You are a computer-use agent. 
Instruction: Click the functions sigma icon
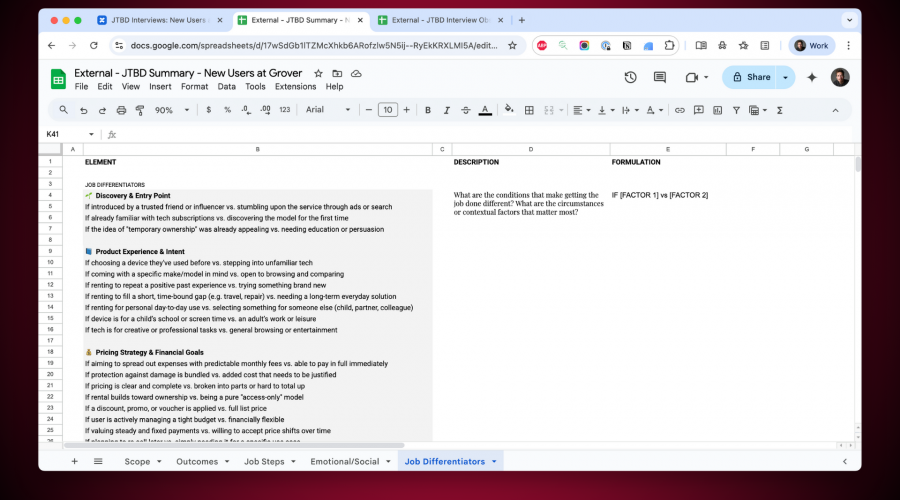tap(779, 110)
